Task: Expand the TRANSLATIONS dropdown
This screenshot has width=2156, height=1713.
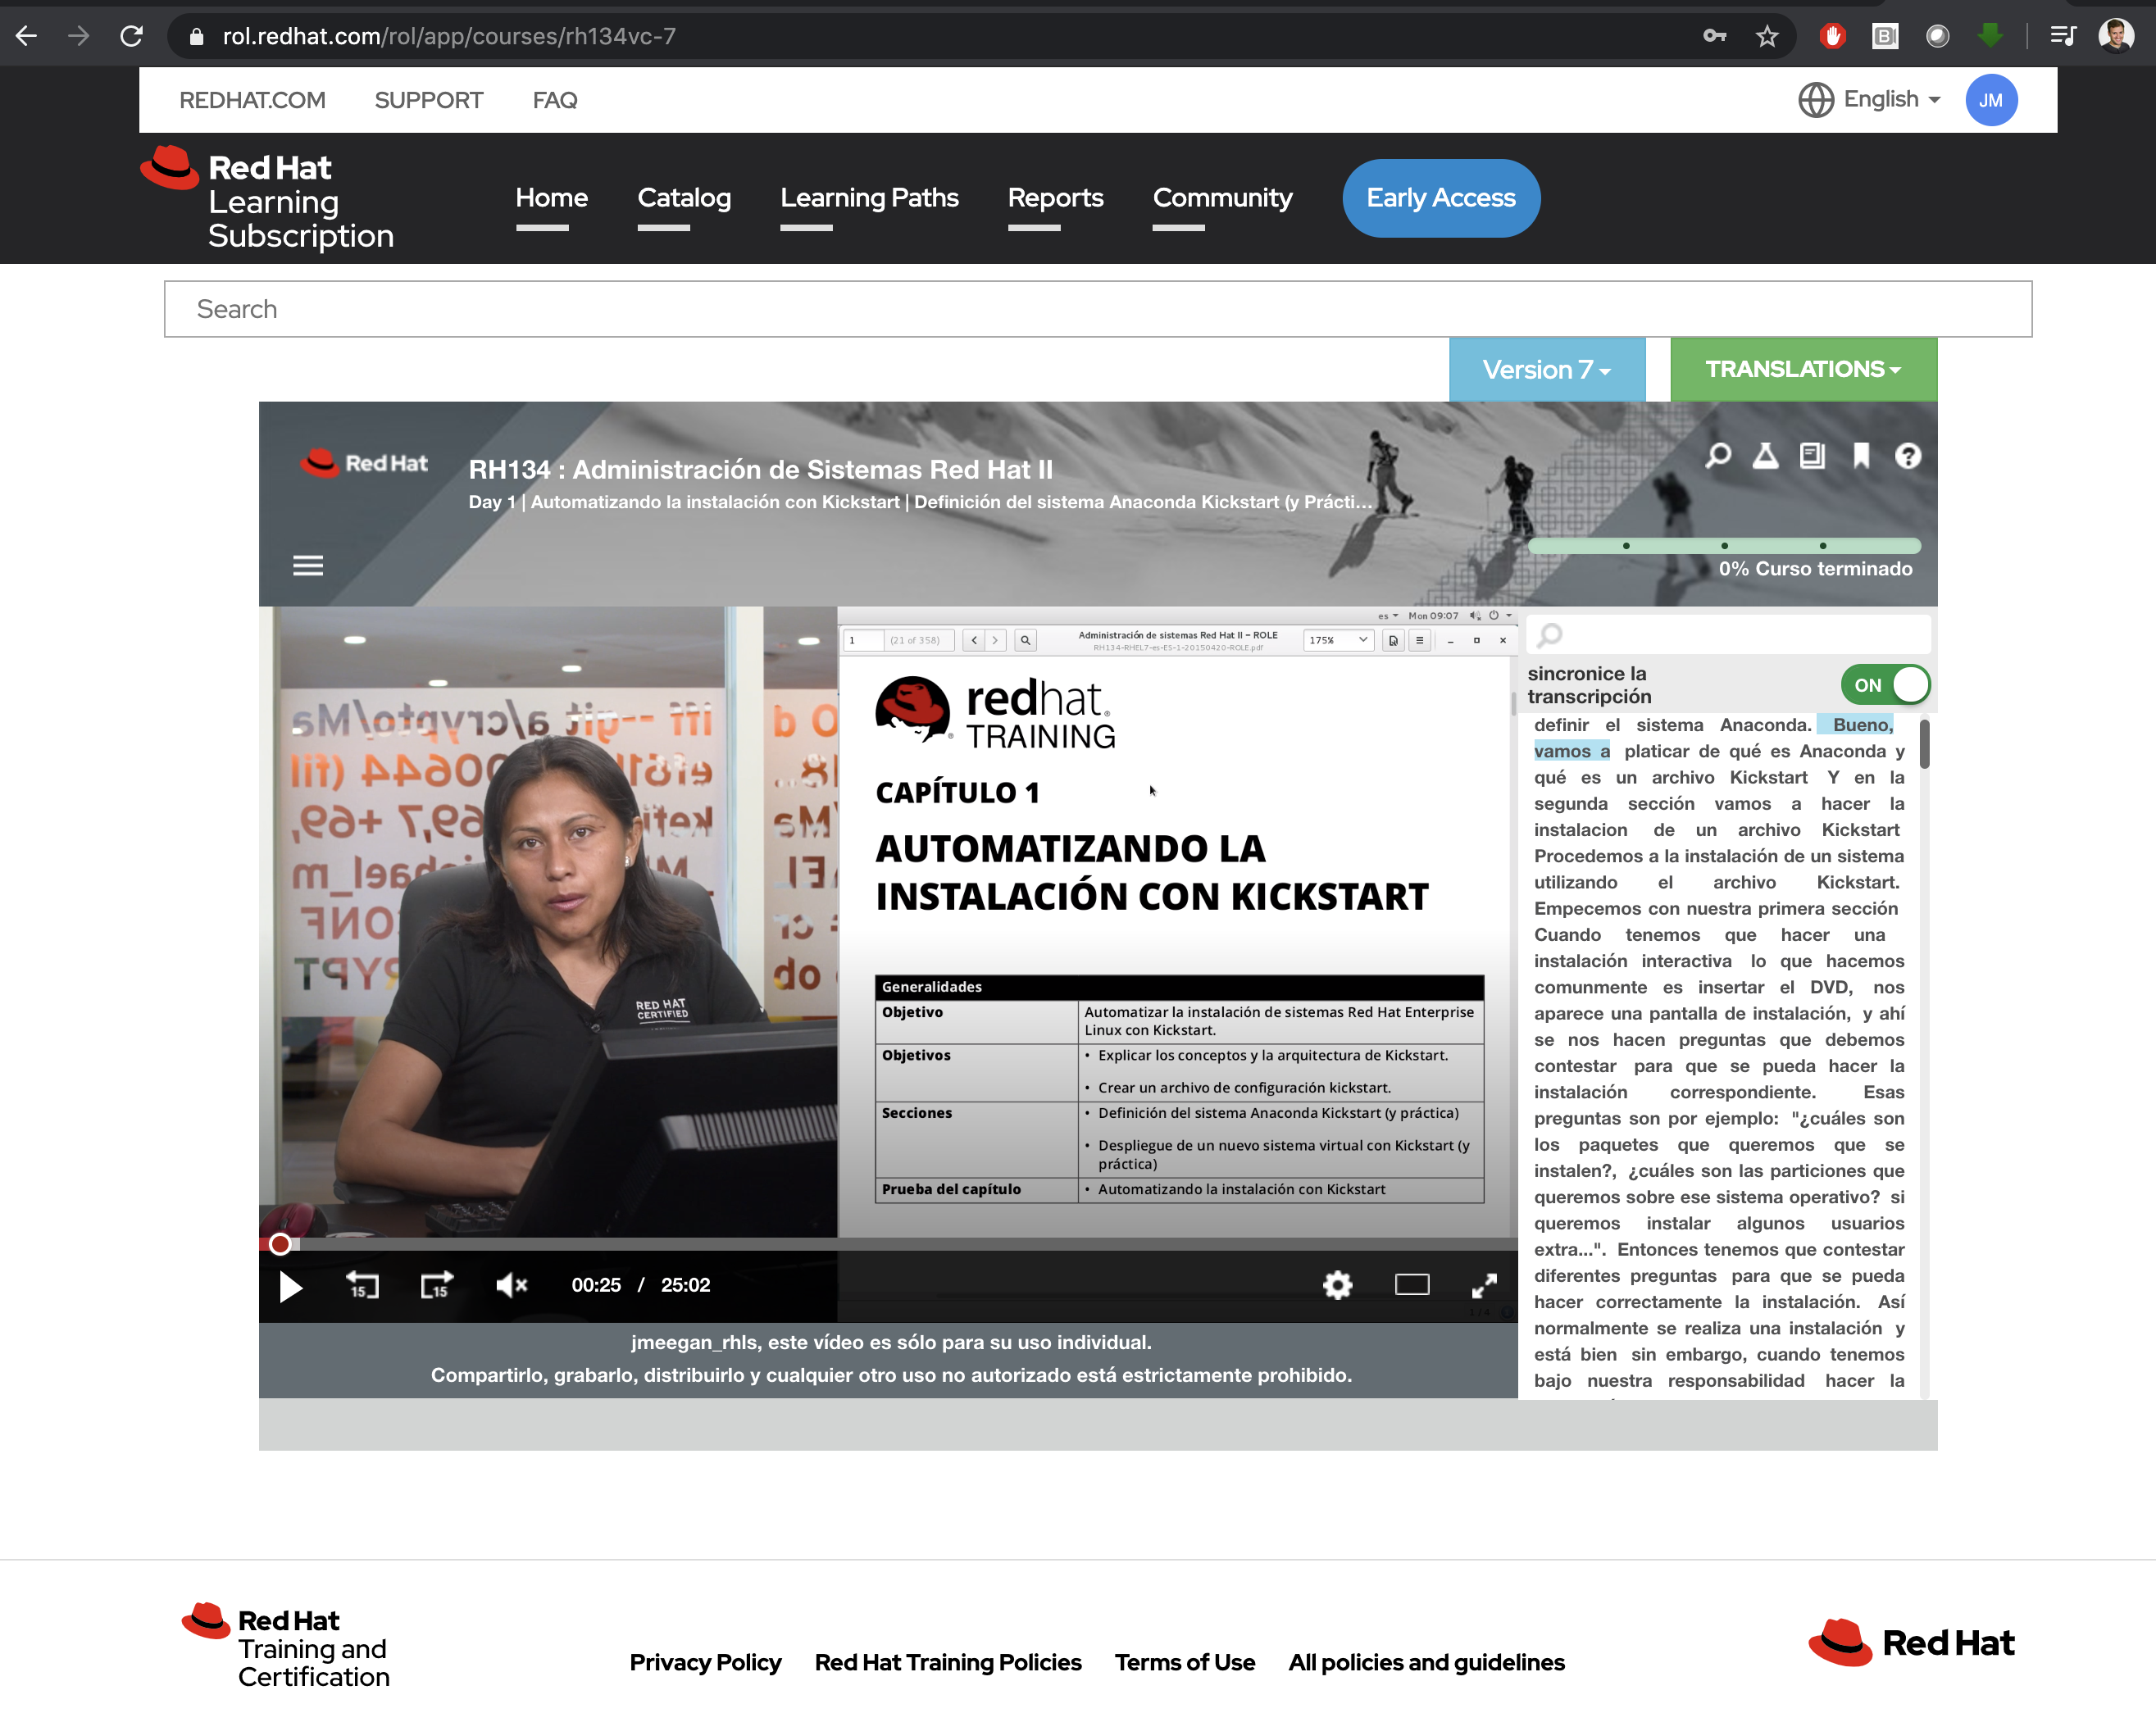Action: tap(1802, 369)
